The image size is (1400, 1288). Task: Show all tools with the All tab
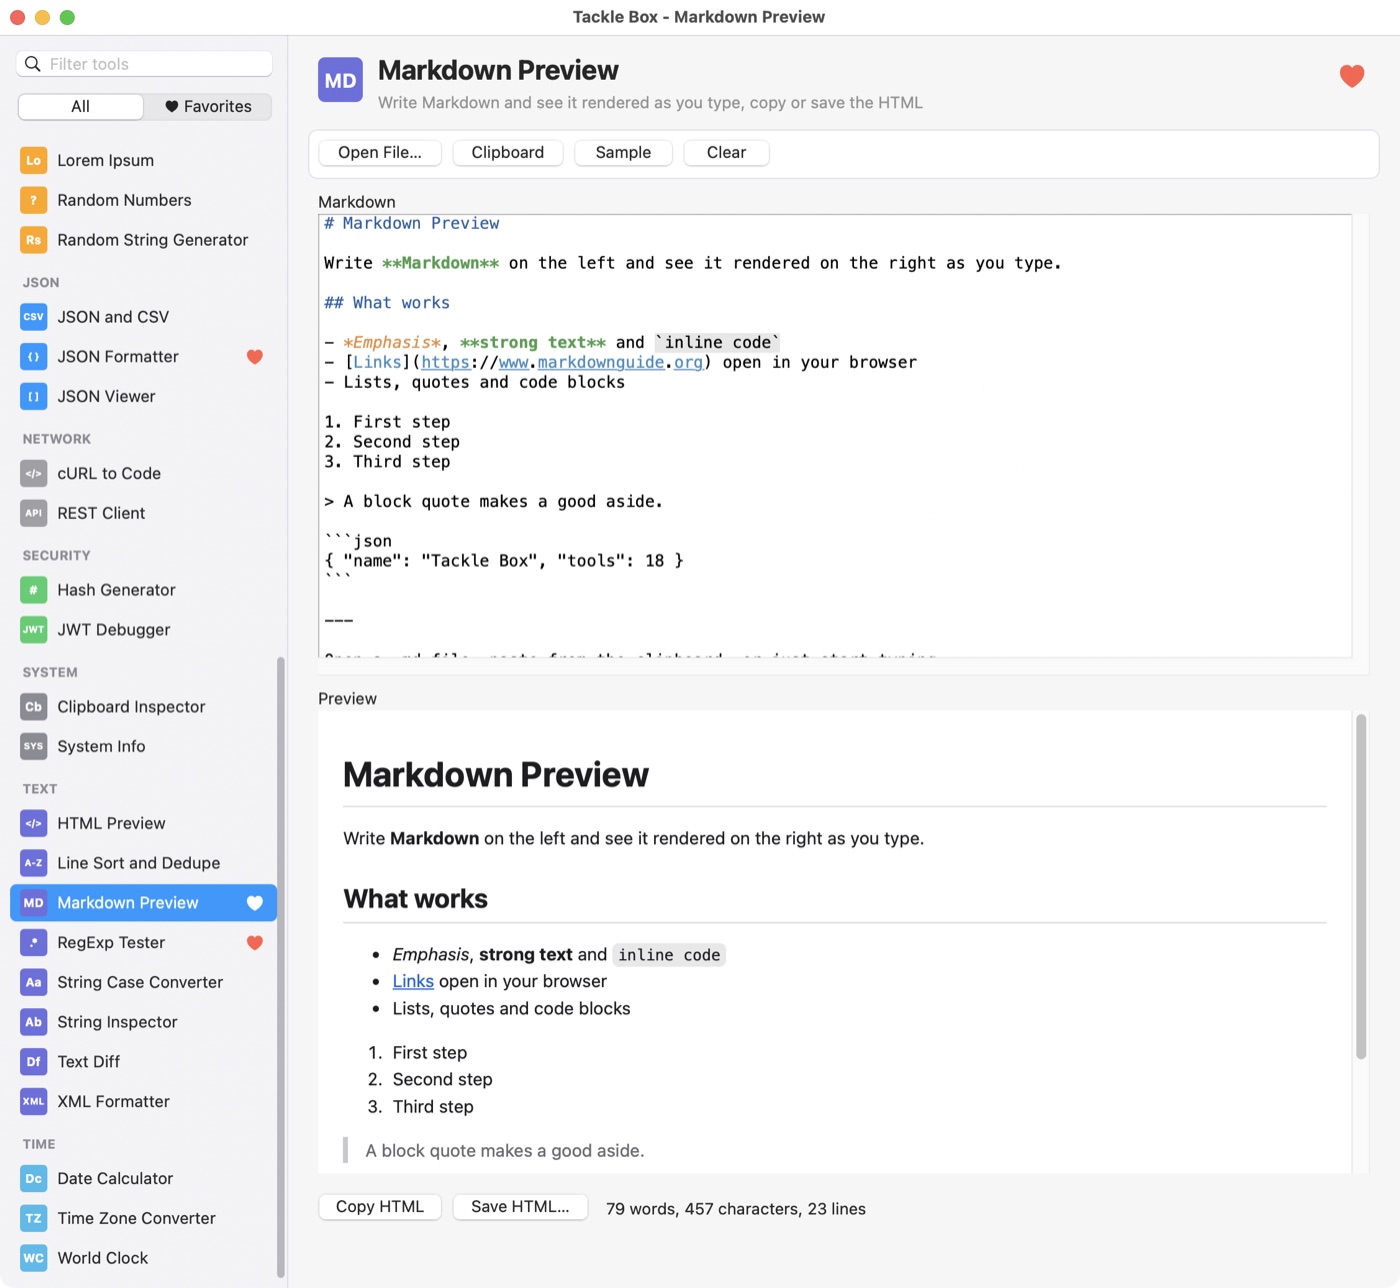[81, 107]
